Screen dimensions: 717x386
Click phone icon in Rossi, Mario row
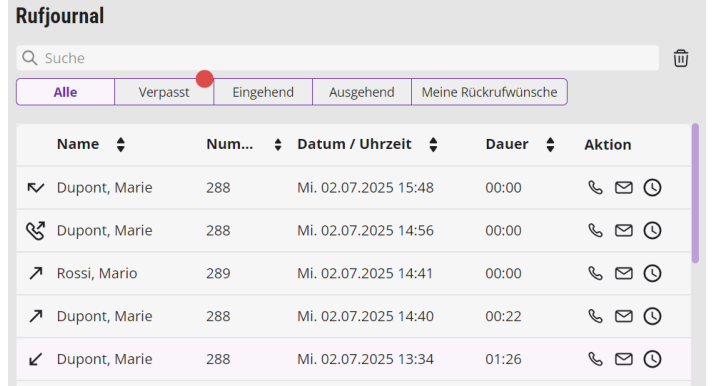(x=595, y=273)
